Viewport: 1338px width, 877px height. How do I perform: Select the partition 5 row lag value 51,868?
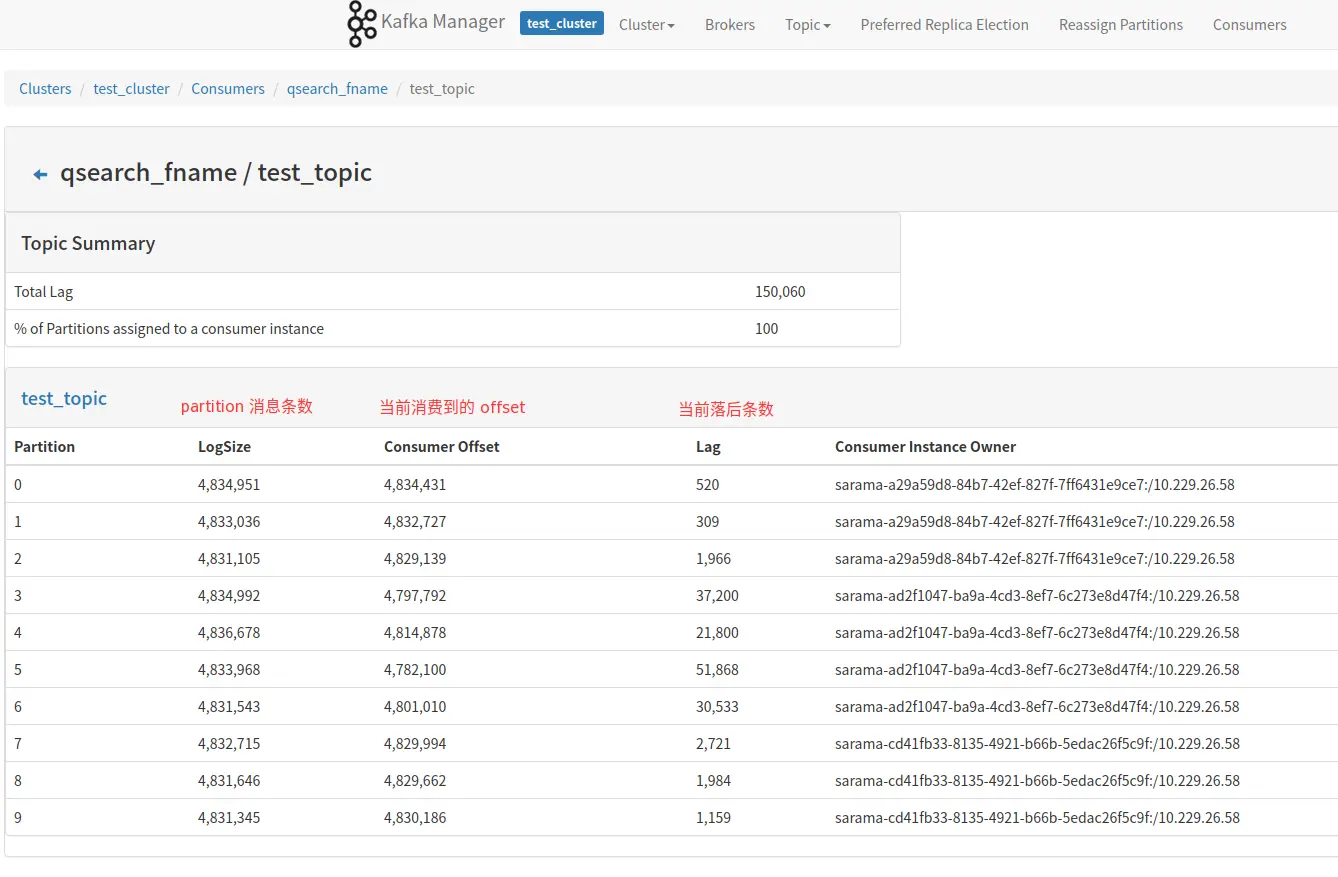coord(717,670)
